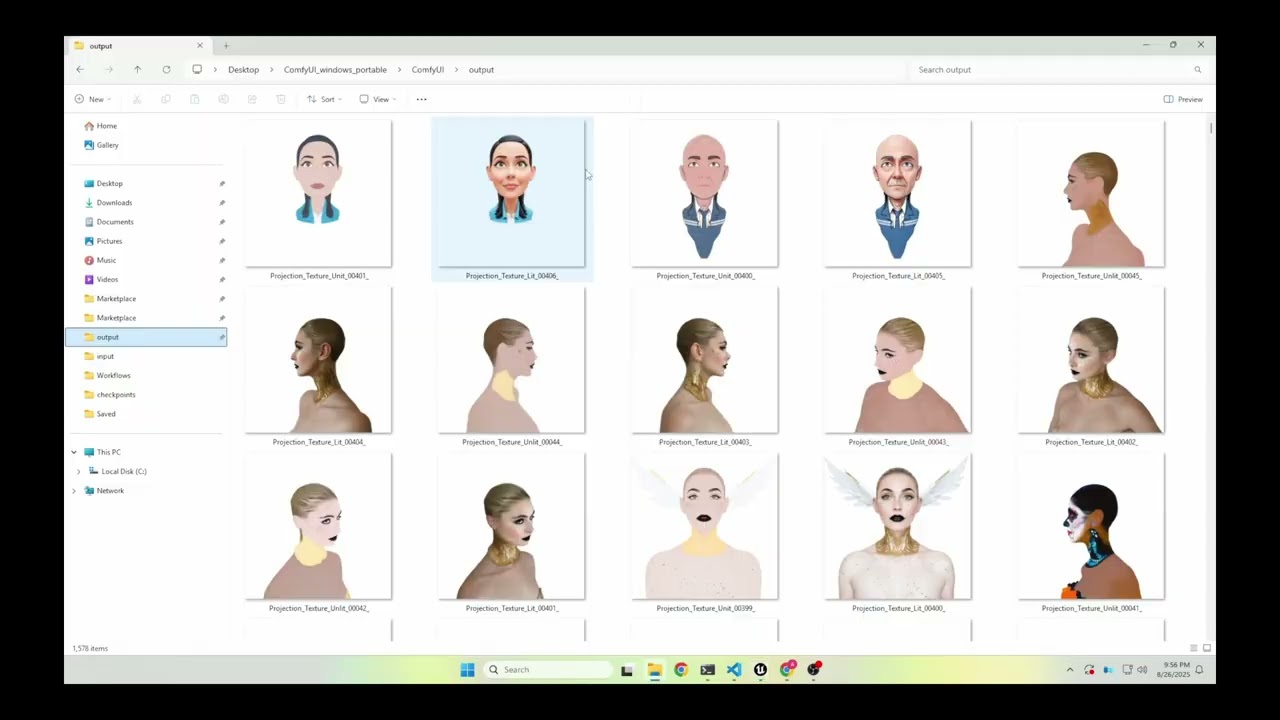The width and height of the screenshot is (1280, 720).
Task: Click file name Projection_Texture_Unlit_00043_
Action: pos(898,442)
